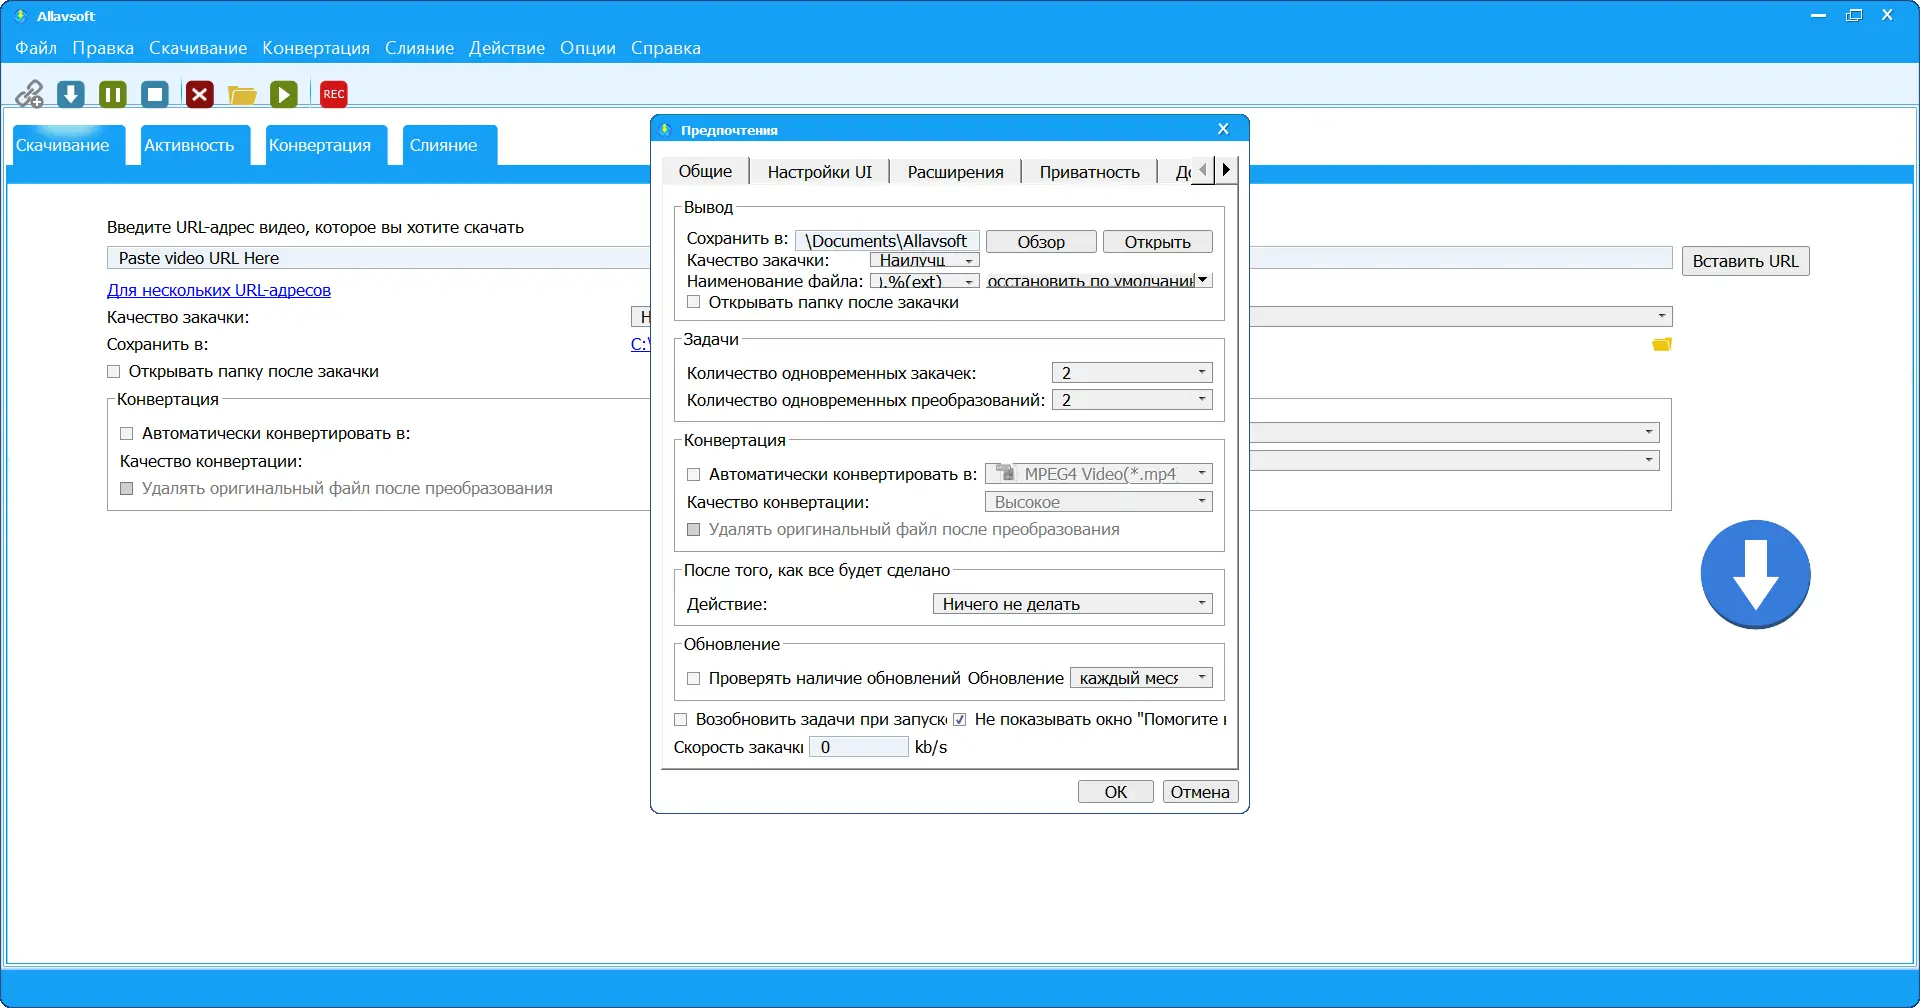Switch to the 'Расширения' preferences tab

click(955, 172)
